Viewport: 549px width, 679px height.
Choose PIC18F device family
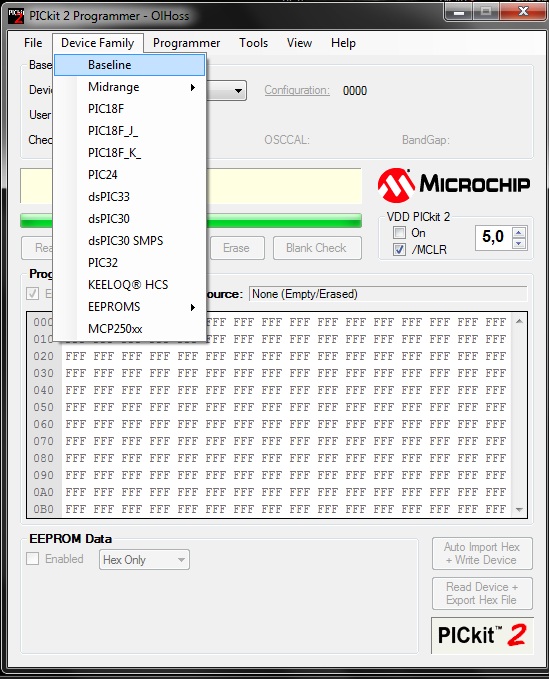(x=129, y=109)
